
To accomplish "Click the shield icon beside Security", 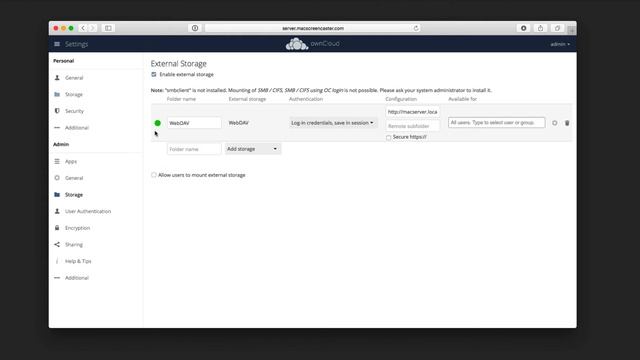I will pos(57,111).
